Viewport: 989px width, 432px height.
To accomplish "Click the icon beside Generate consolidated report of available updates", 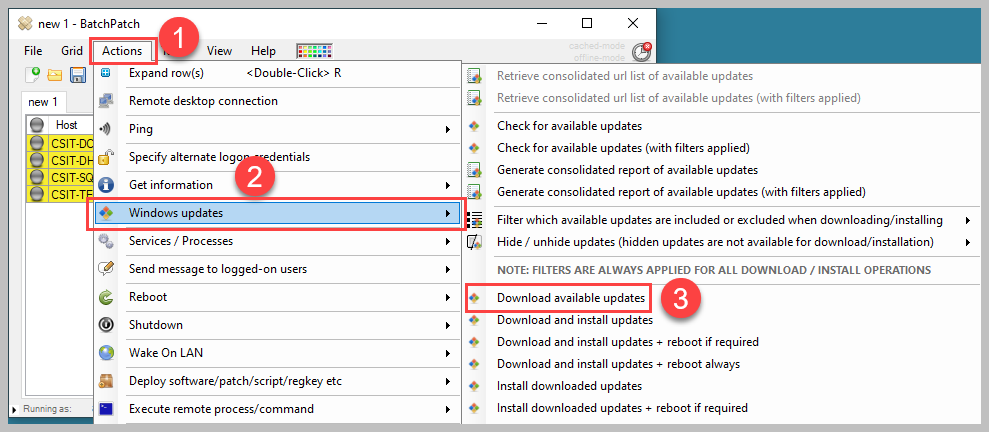I will pyautogui.click(x=474, y=170).
